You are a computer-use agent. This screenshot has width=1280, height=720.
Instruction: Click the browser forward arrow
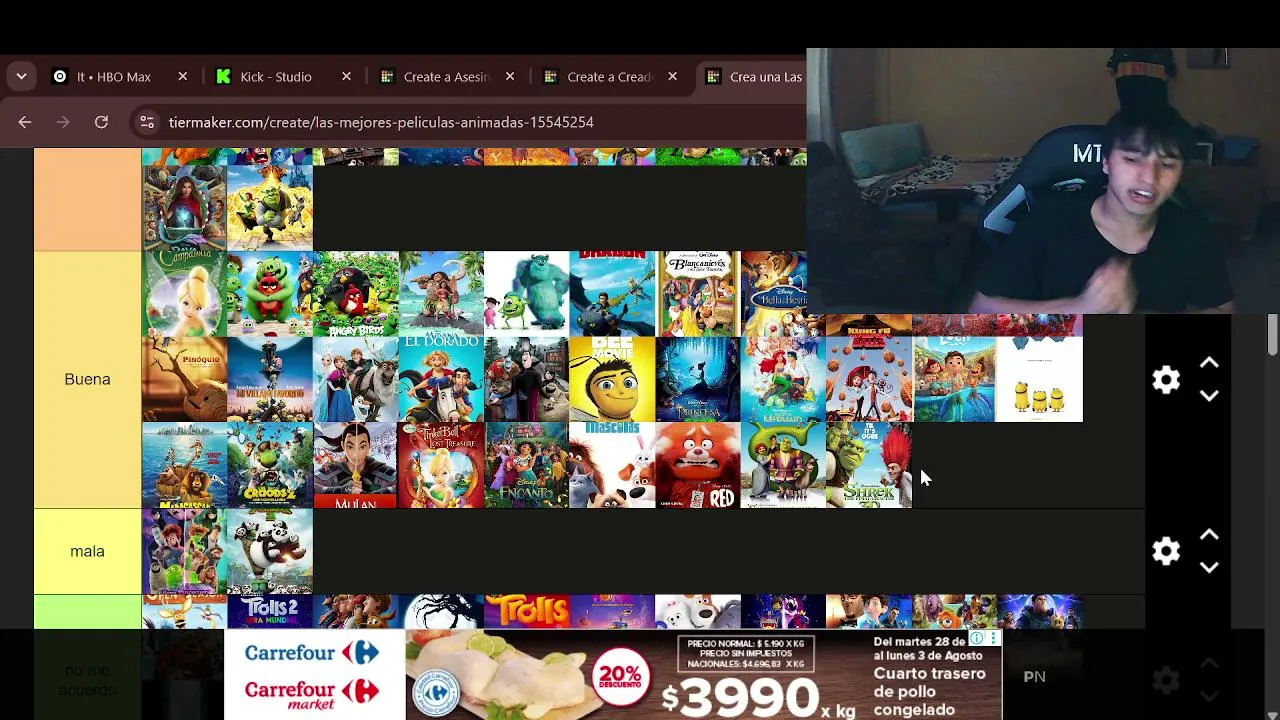point(63,122)
